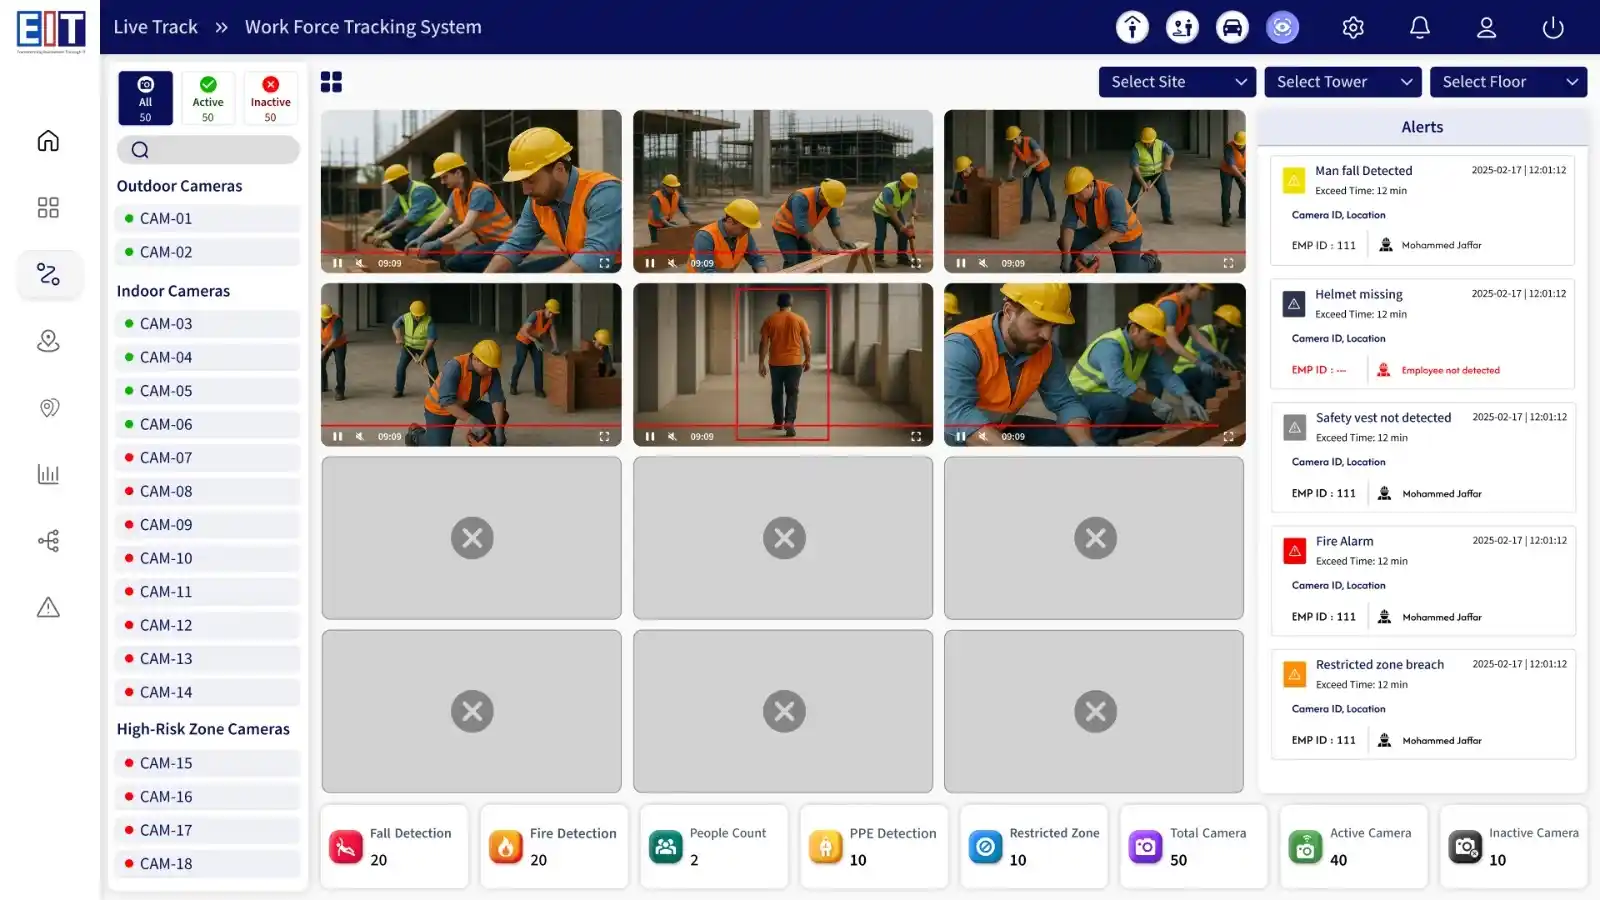Open the vehicle tracking car icon in top bar
The image size is (1600, 900).
click(1231, 27)
